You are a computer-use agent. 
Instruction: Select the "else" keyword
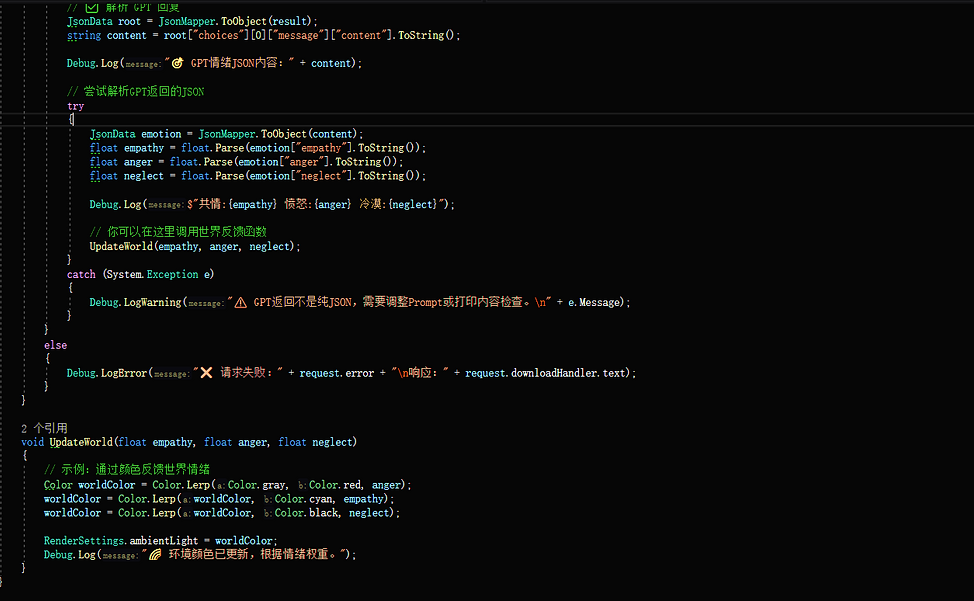coord(55,345)
